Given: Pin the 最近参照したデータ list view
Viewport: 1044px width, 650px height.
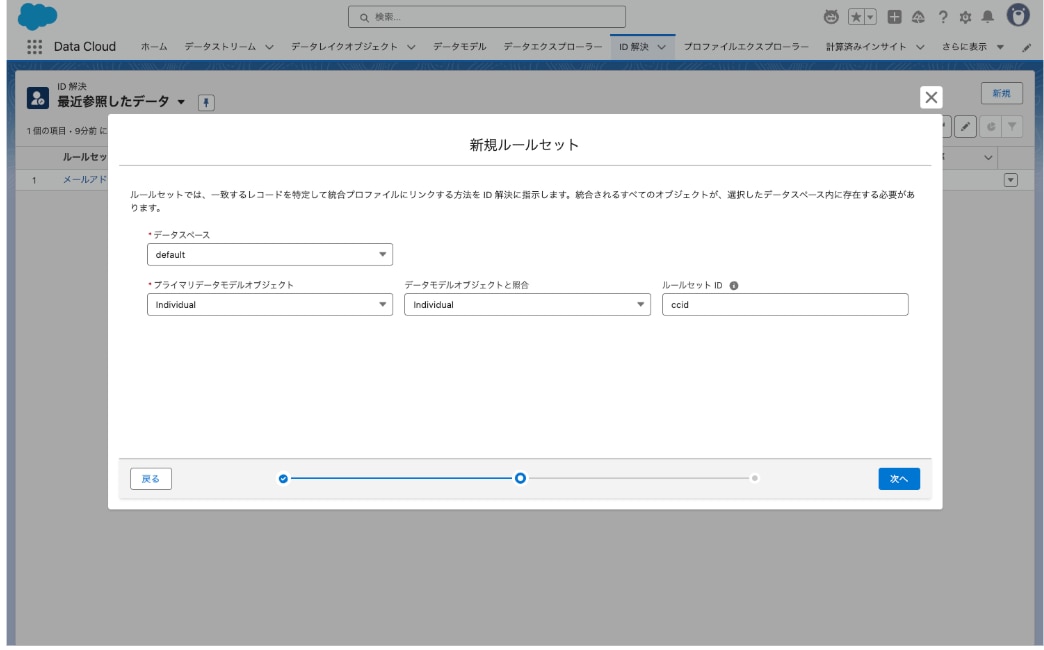Looking at the screenshot, I should click(209, 103).
